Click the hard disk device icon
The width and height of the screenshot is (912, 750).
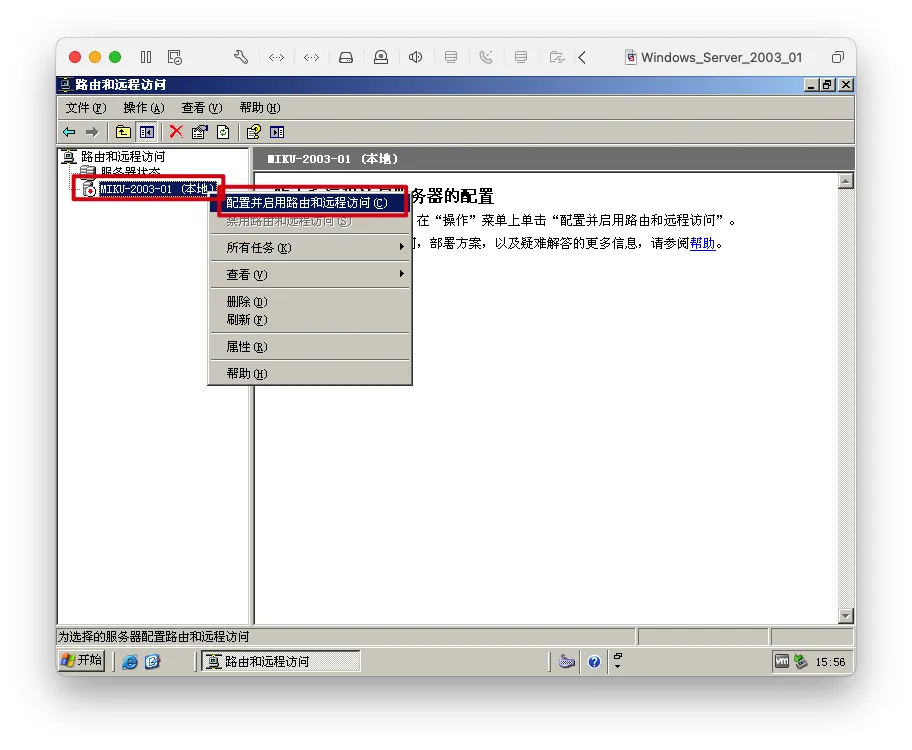[x=346, y=57]
